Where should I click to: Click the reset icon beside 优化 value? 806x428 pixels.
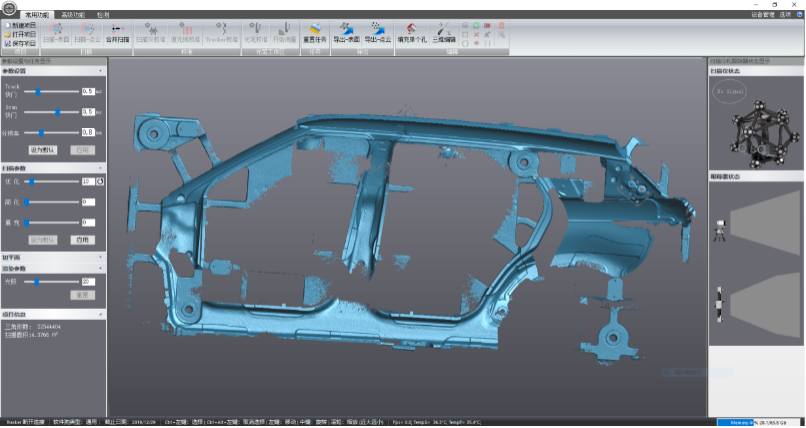100,182
